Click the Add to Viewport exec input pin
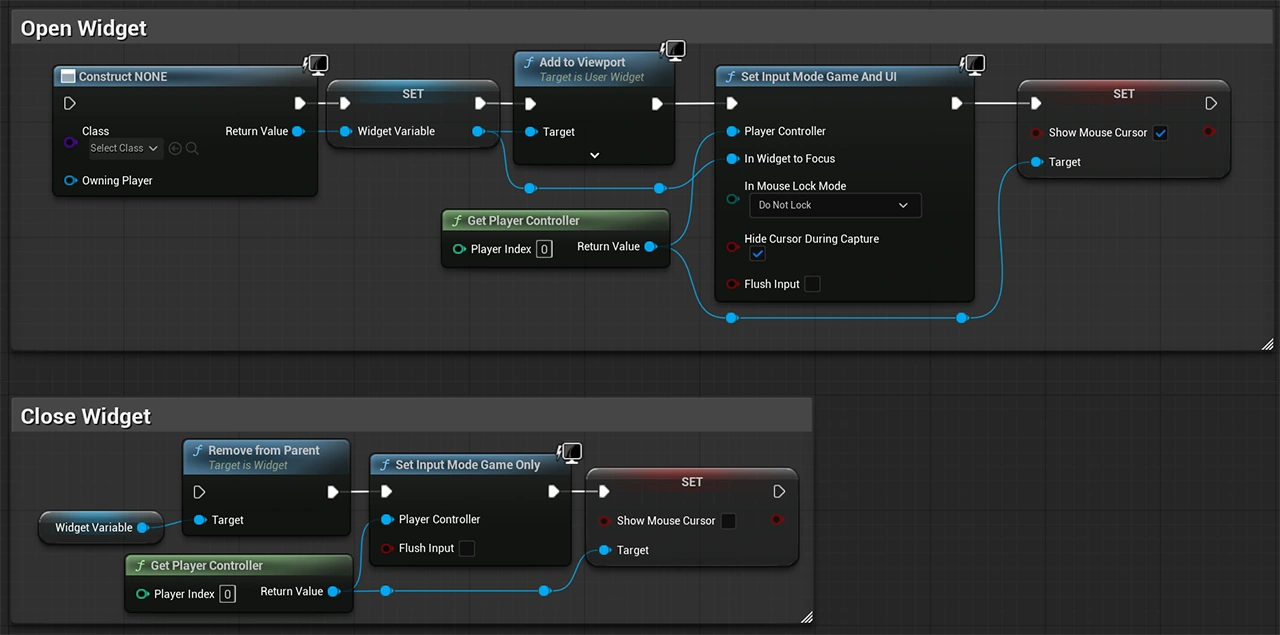Image resolution: width=1280 pixels, height=635 pixels. point(531,103)
